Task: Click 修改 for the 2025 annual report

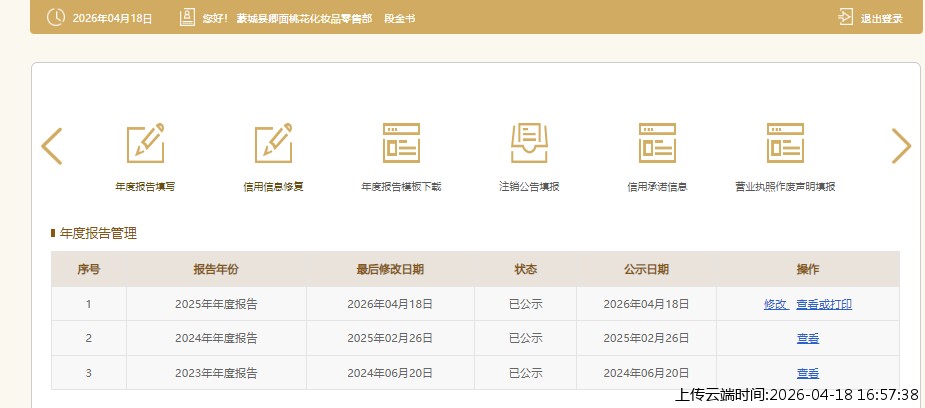Action: pyautogui.click(x=775, y=304)
